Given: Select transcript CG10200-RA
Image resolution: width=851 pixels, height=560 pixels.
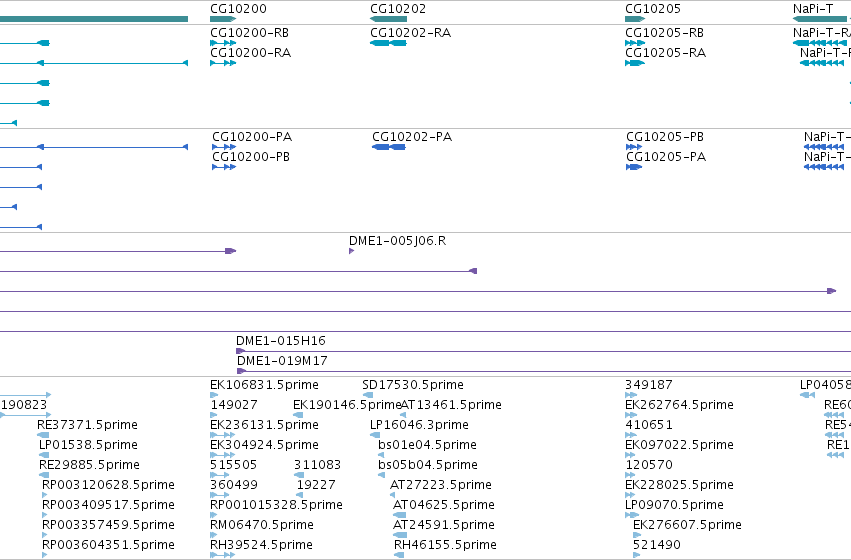Looking at the screenshot, I should tap(250, 53).
